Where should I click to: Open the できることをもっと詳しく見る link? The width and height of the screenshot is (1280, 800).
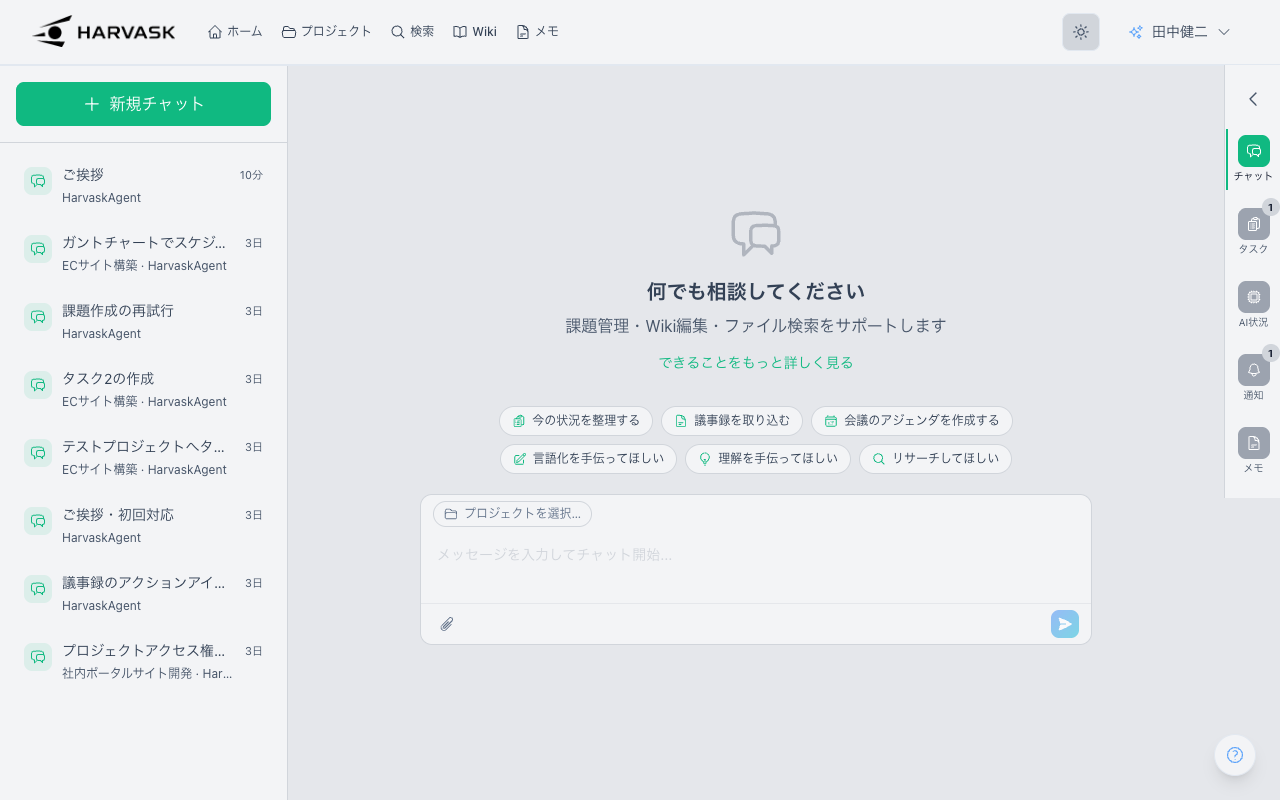(755, 362)
